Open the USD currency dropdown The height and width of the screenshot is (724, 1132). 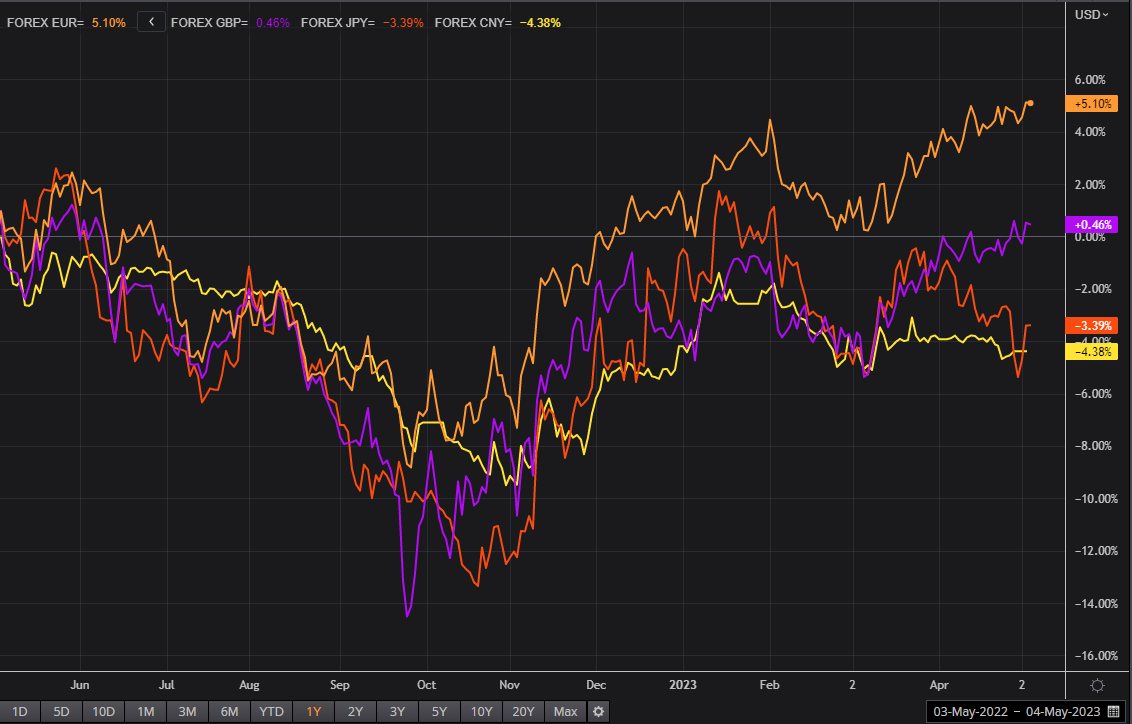1093,15
